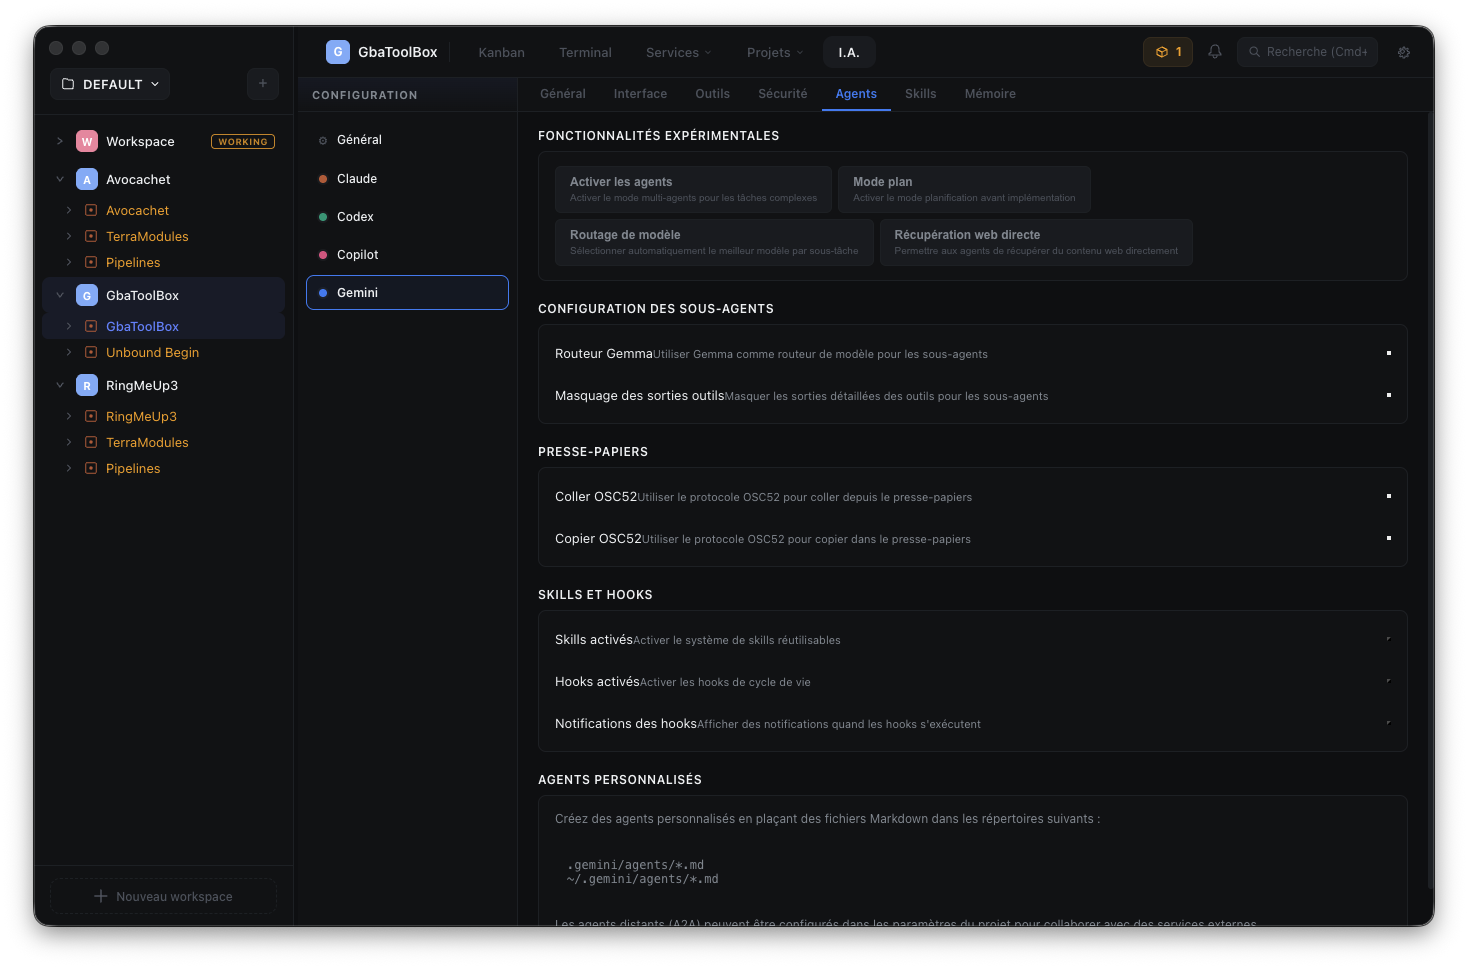Select the Agents settings tab
Screen dimensions: 1468x968
point(856,94)
